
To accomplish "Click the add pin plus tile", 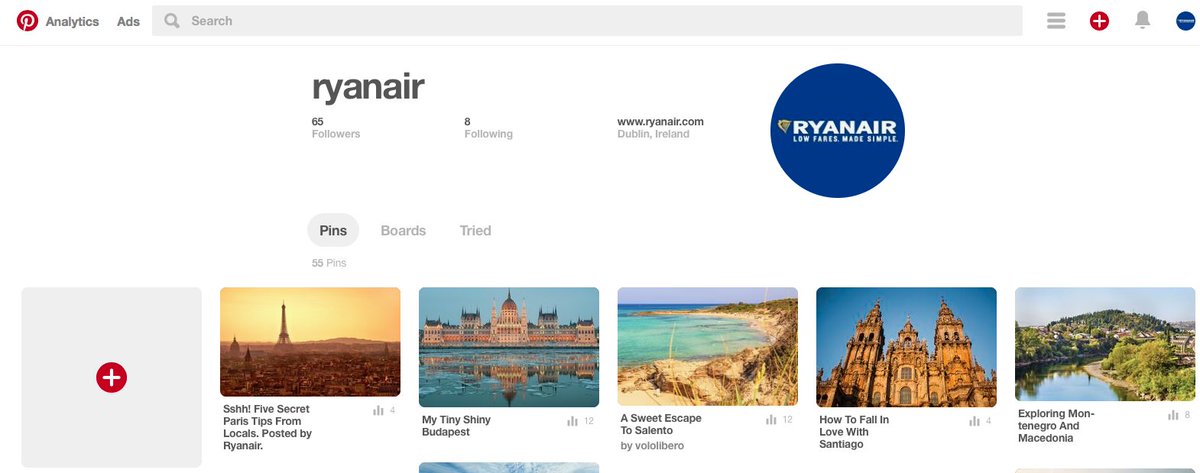I will click(111, 377).
